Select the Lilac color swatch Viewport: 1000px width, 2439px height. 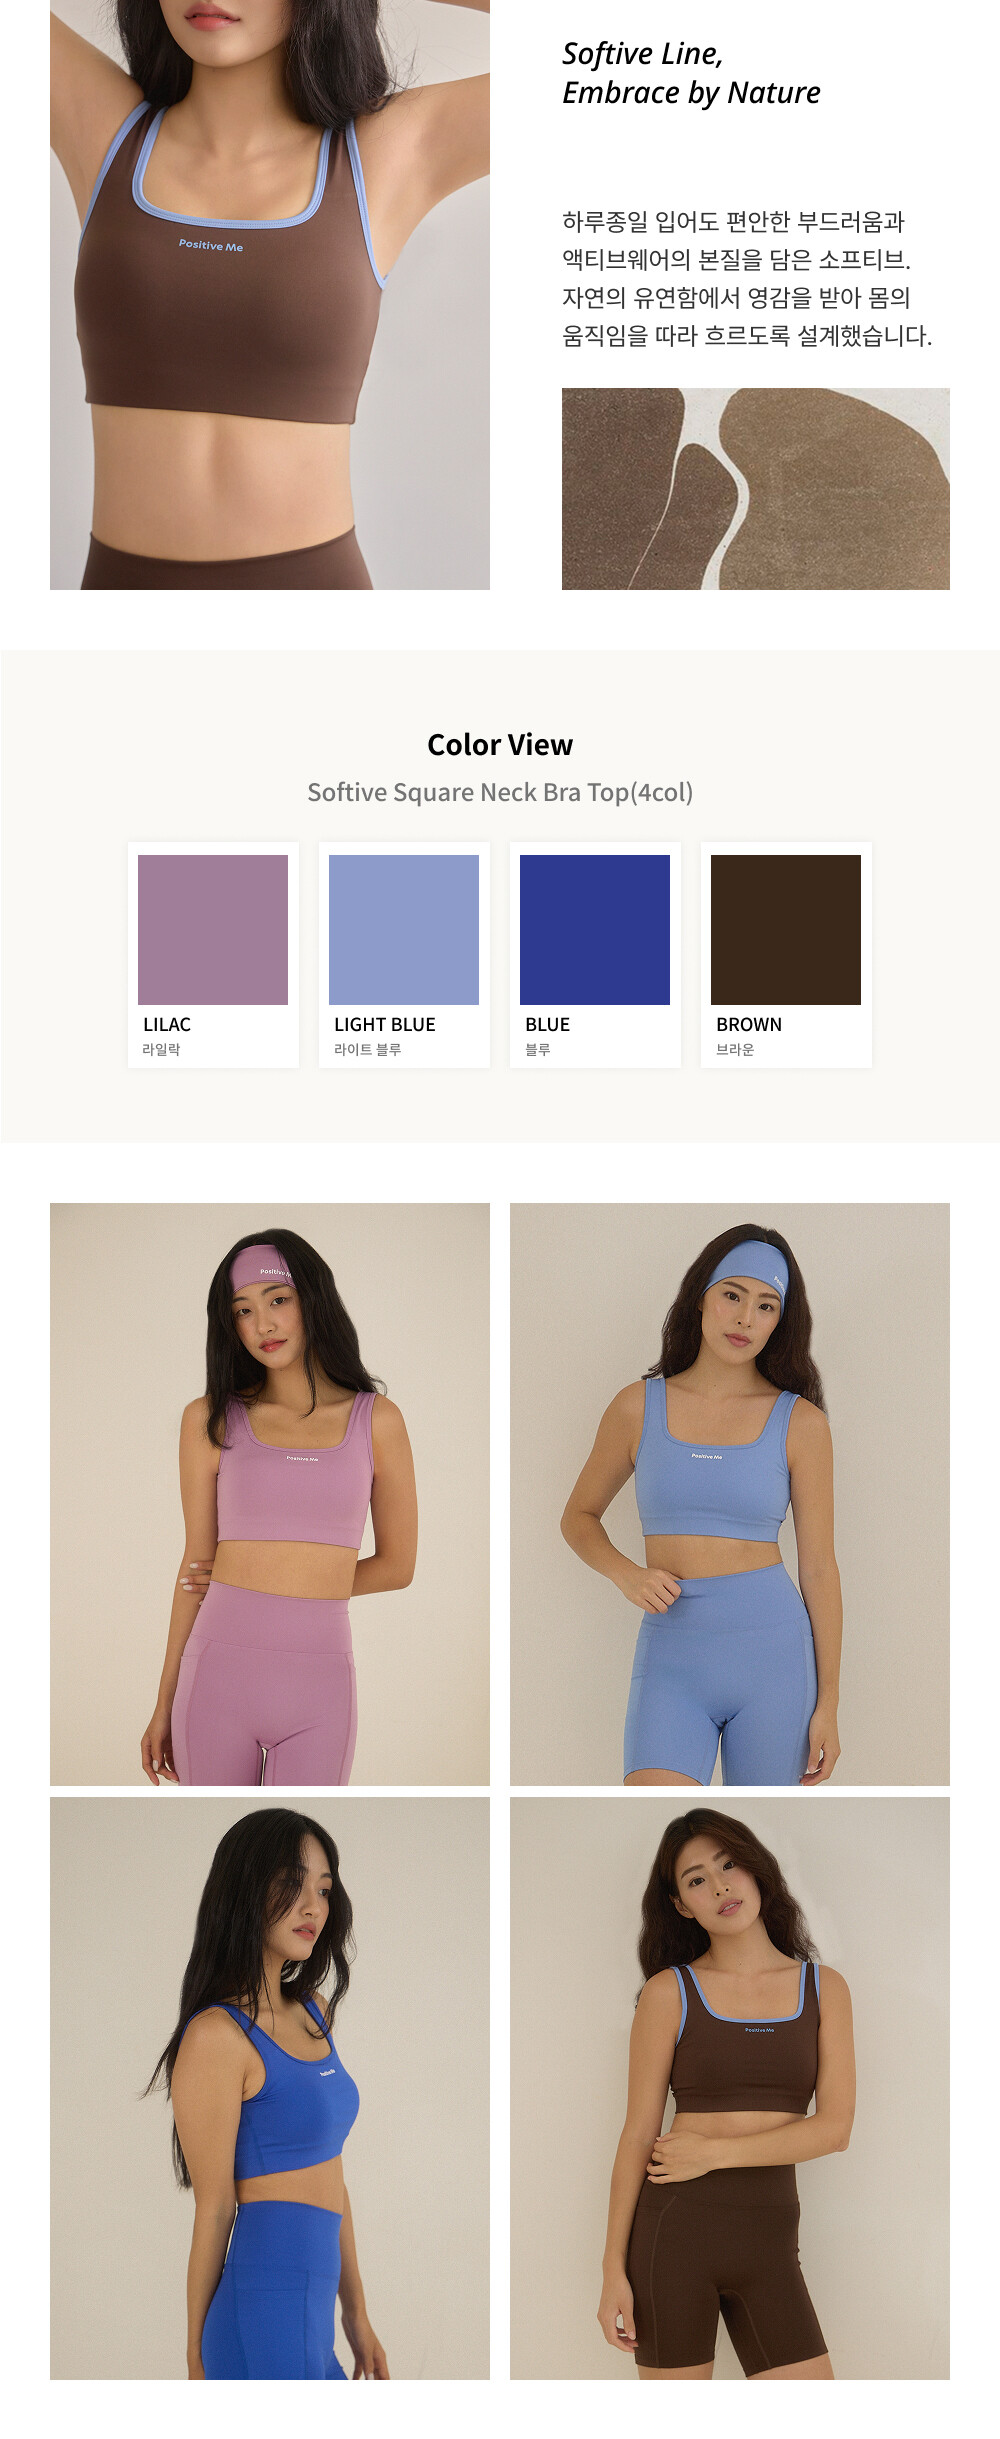(213, 929)
